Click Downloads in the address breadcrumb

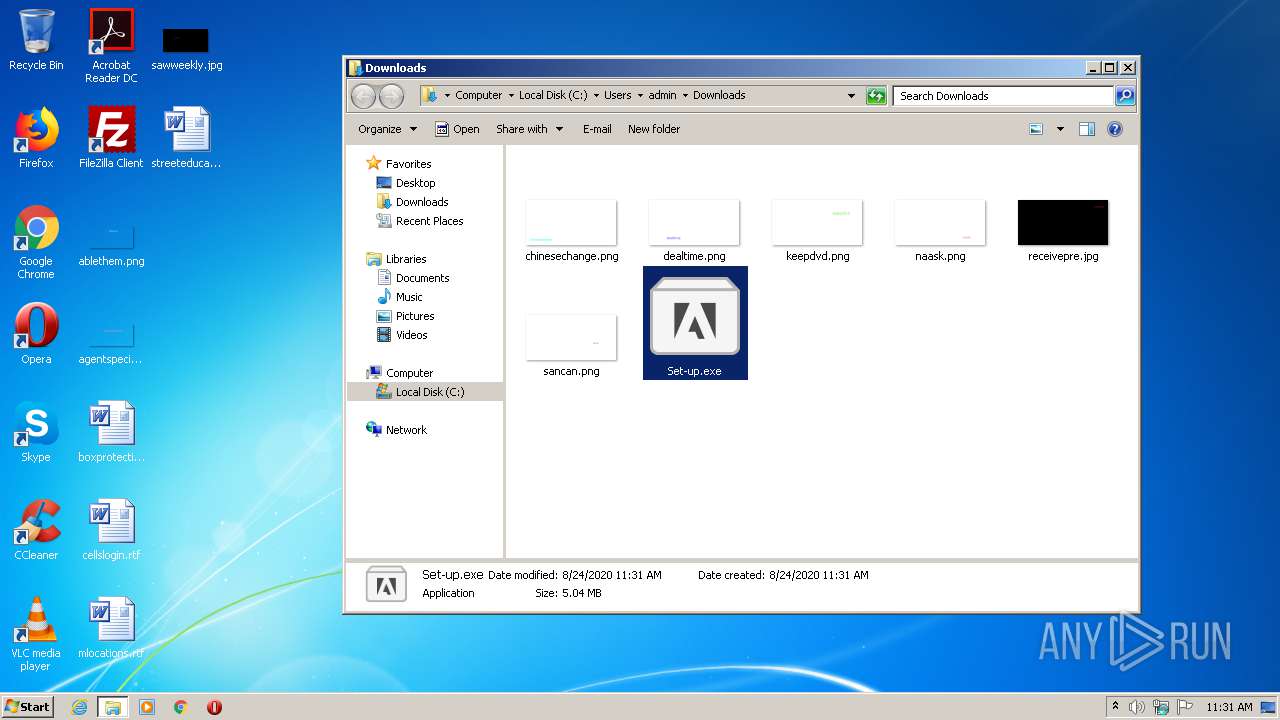click(719, 96)
